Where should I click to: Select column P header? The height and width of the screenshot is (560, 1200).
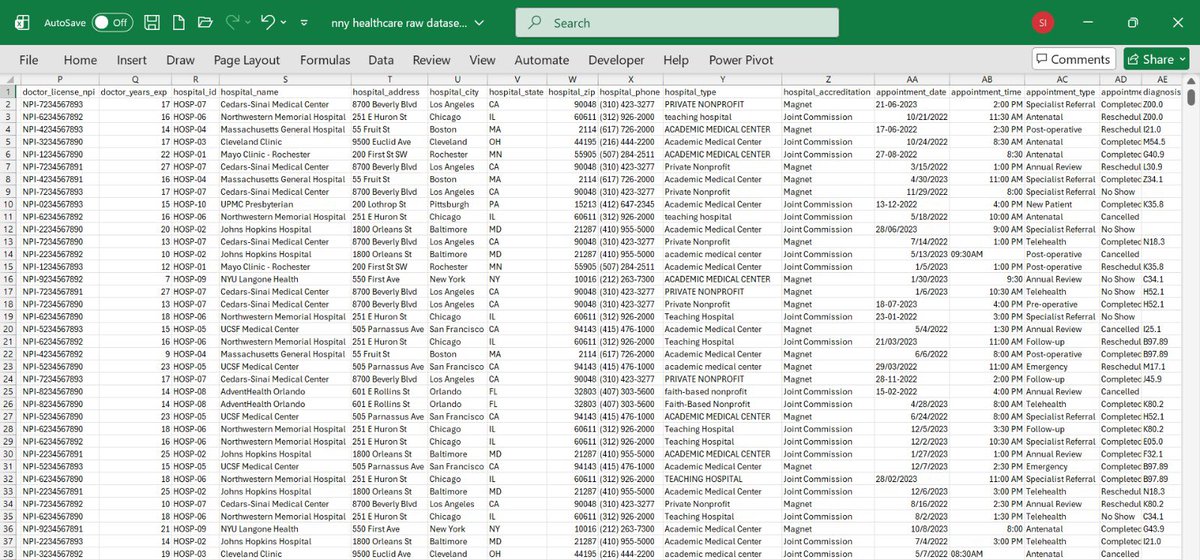pyautogui.click(x=60, y=78)
